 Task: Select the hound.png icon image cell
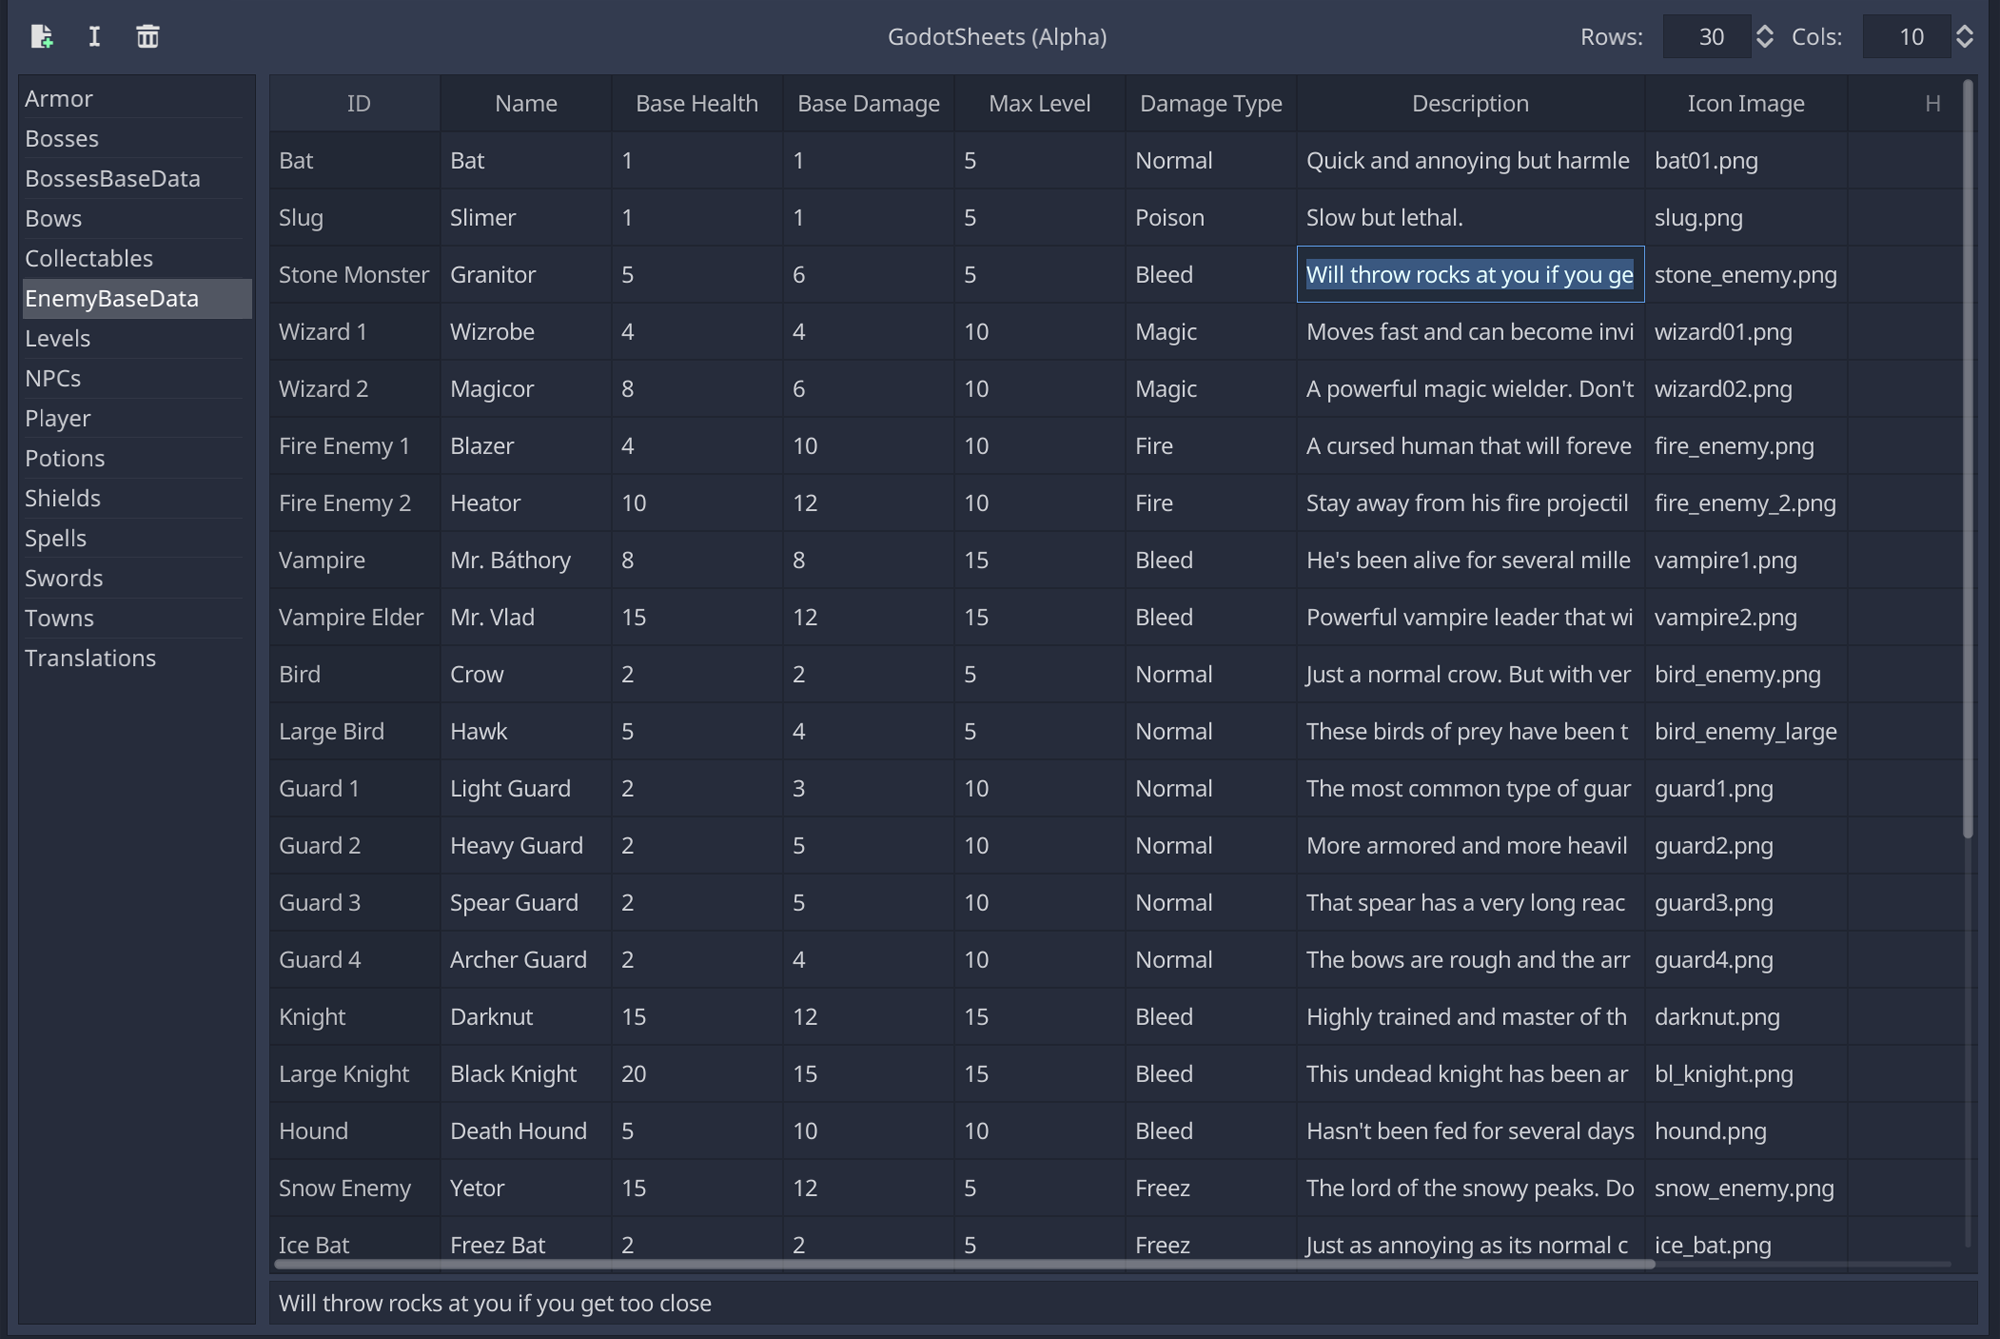pos(1745,1131)
